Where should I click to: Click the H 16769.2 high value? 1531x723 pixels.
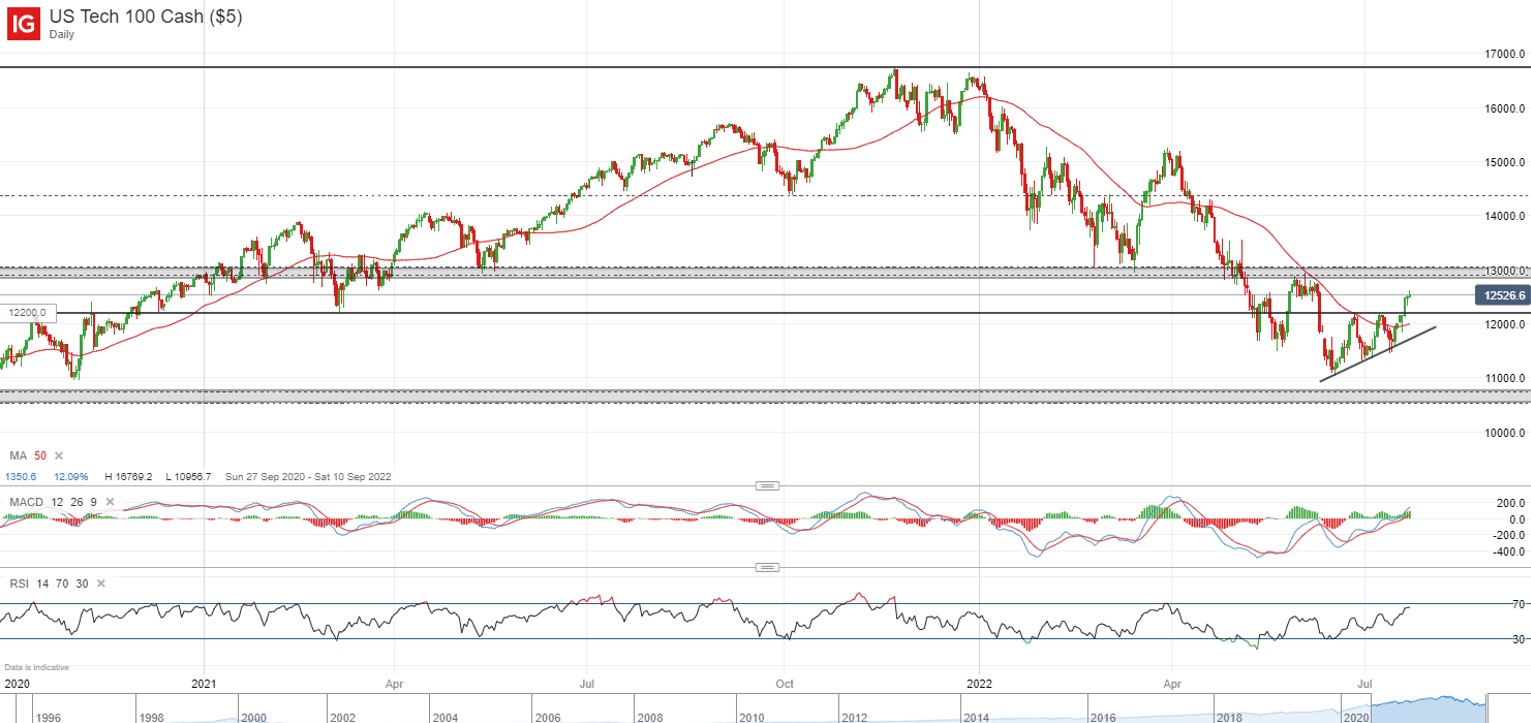pyautogui.click(x=129, y=477)
